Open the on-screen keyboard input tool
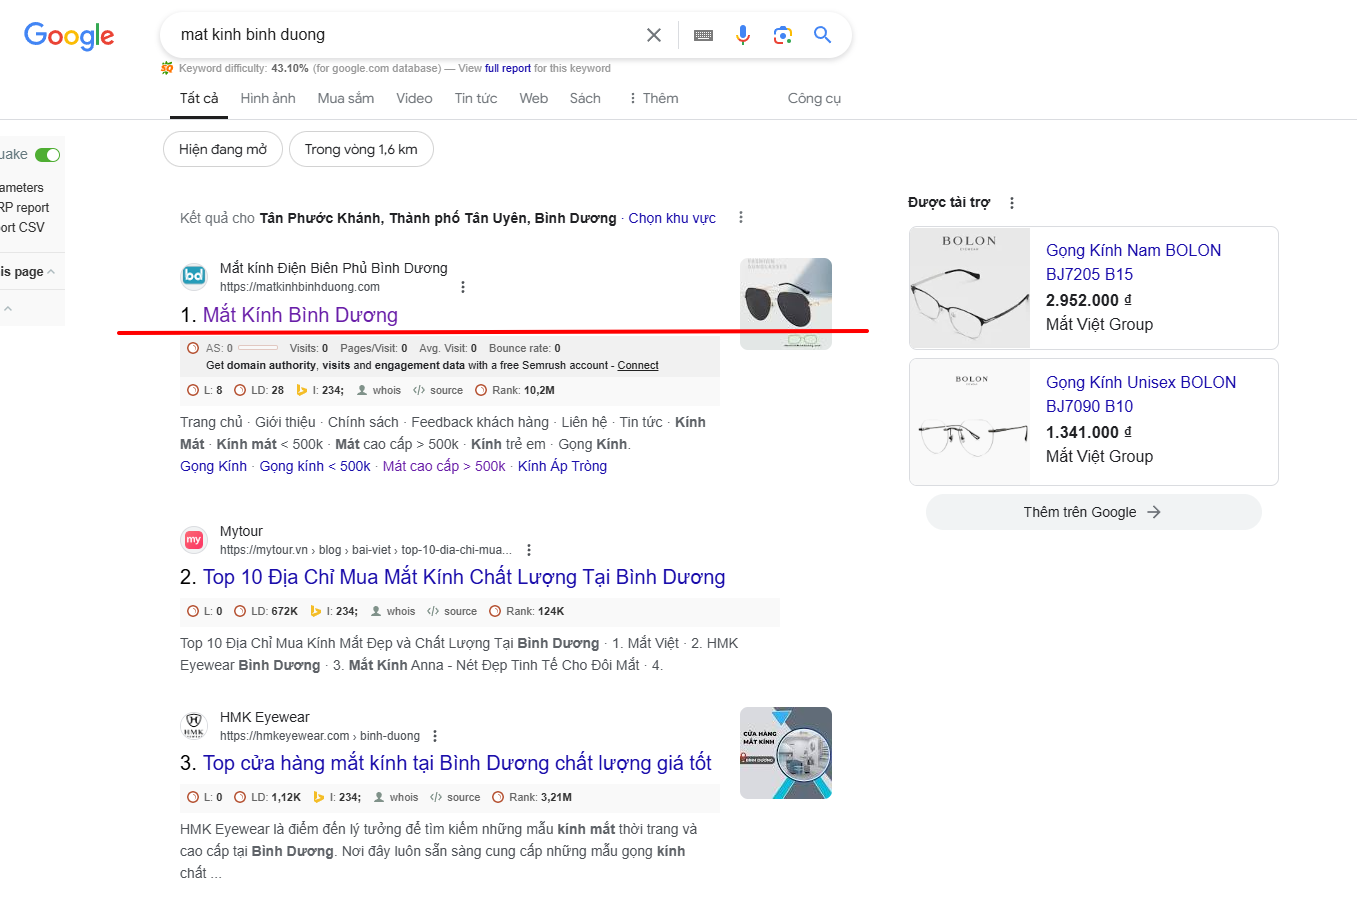This screenshot has height=900, width=1357. [703, 35]
